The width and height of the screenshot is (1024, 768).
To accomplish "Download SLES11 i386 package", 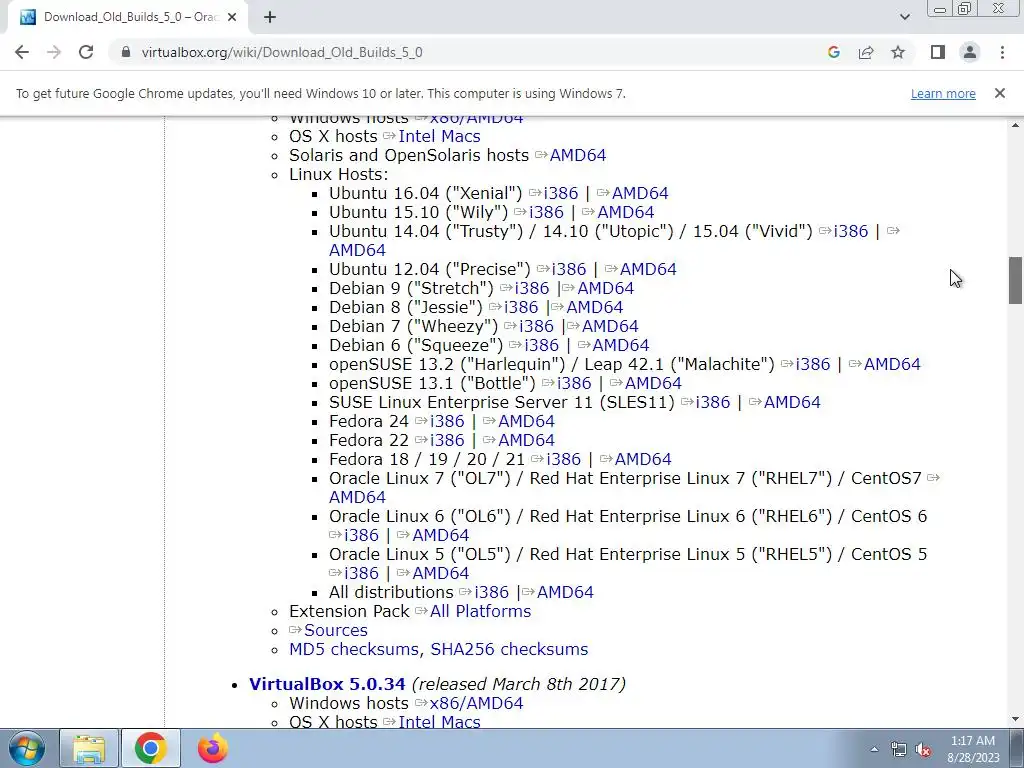I will pos(712,402).
